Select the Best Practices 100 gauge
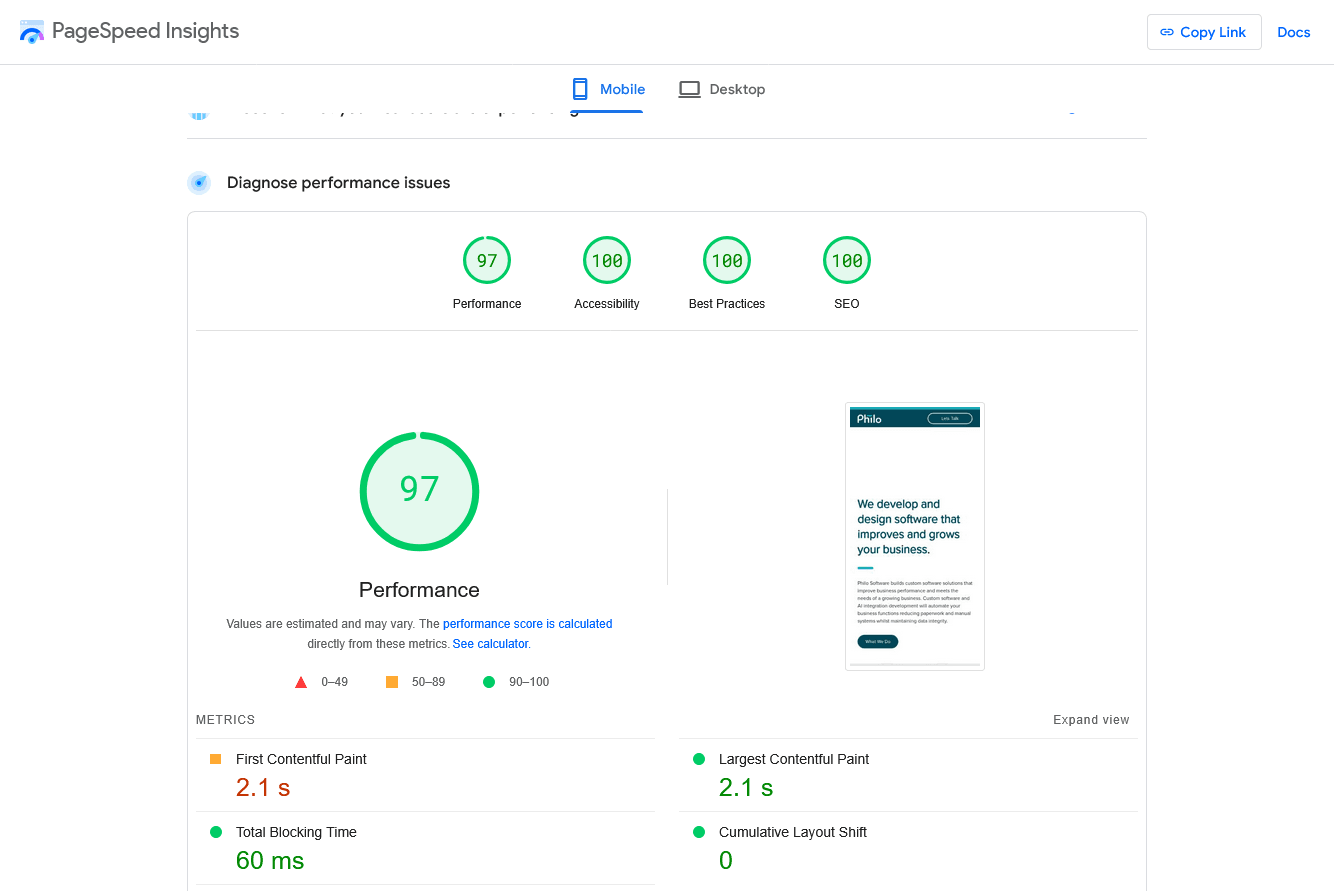Screen dimensions: 1334x891 coord(727,261)
